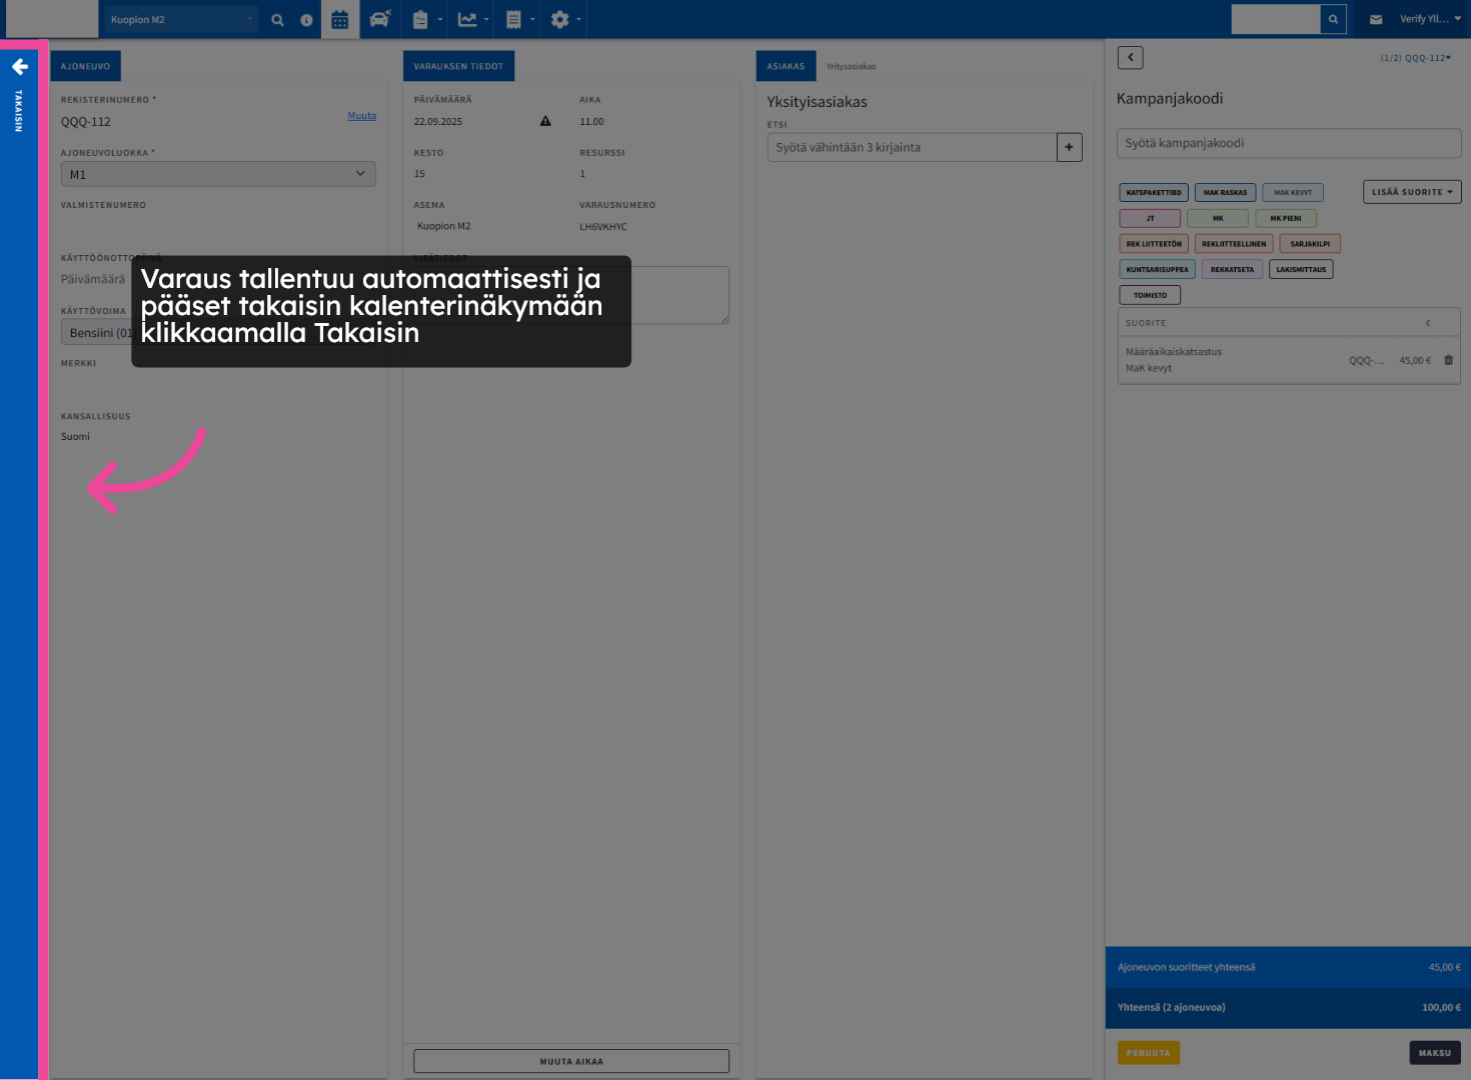
Task: Click the Lisätiedot text area
Action: [x=571, y=295]
